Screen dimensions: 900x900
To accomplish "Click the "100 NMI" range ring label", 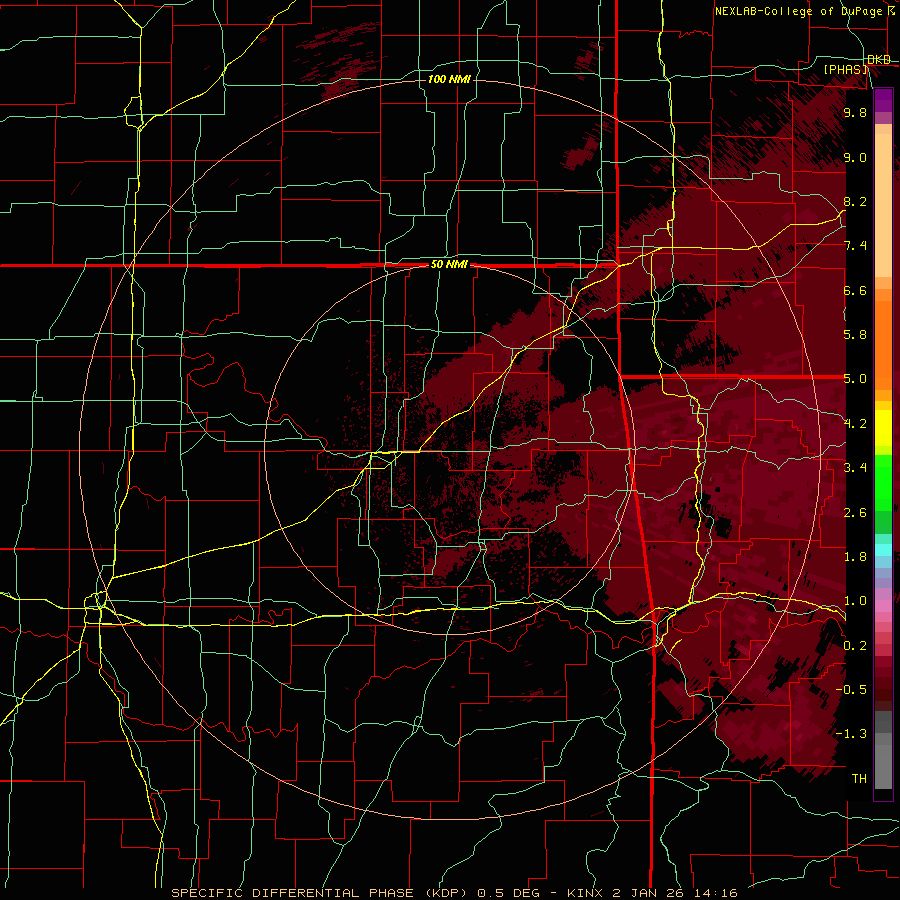I will [x=449, y=79].
